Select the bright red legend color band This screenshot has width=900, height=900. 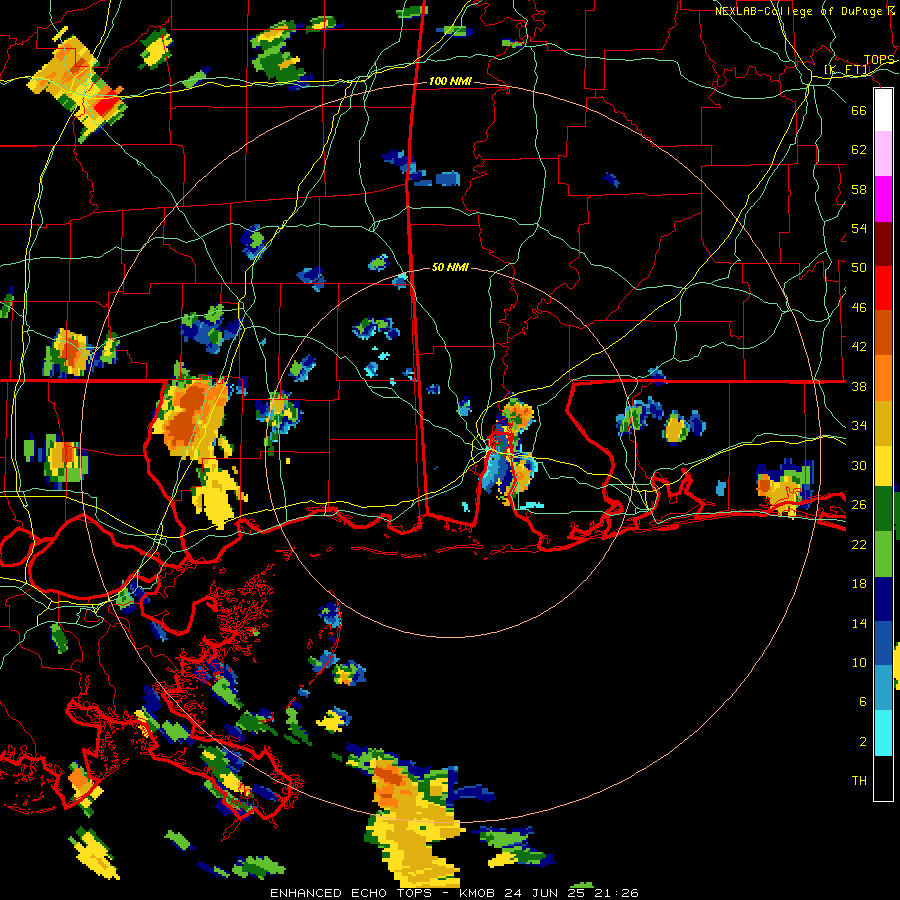click(x=883, y=288)
